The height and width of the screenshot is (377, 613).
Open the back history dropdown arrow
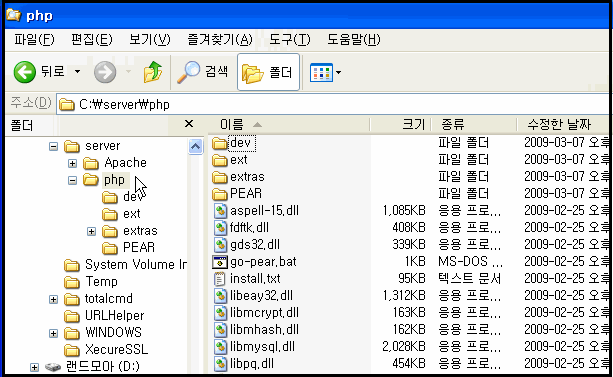[x=77, y=72]
